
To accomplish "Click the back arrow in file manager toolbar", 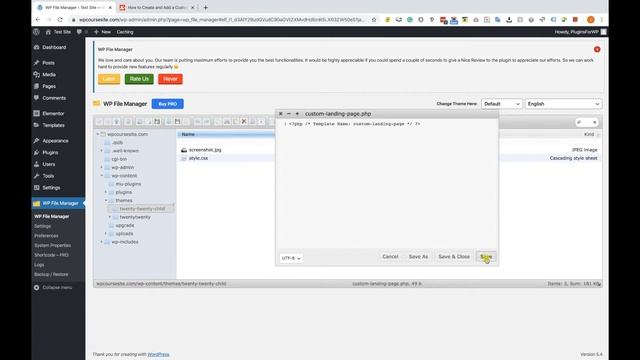I will click(99, 122).
